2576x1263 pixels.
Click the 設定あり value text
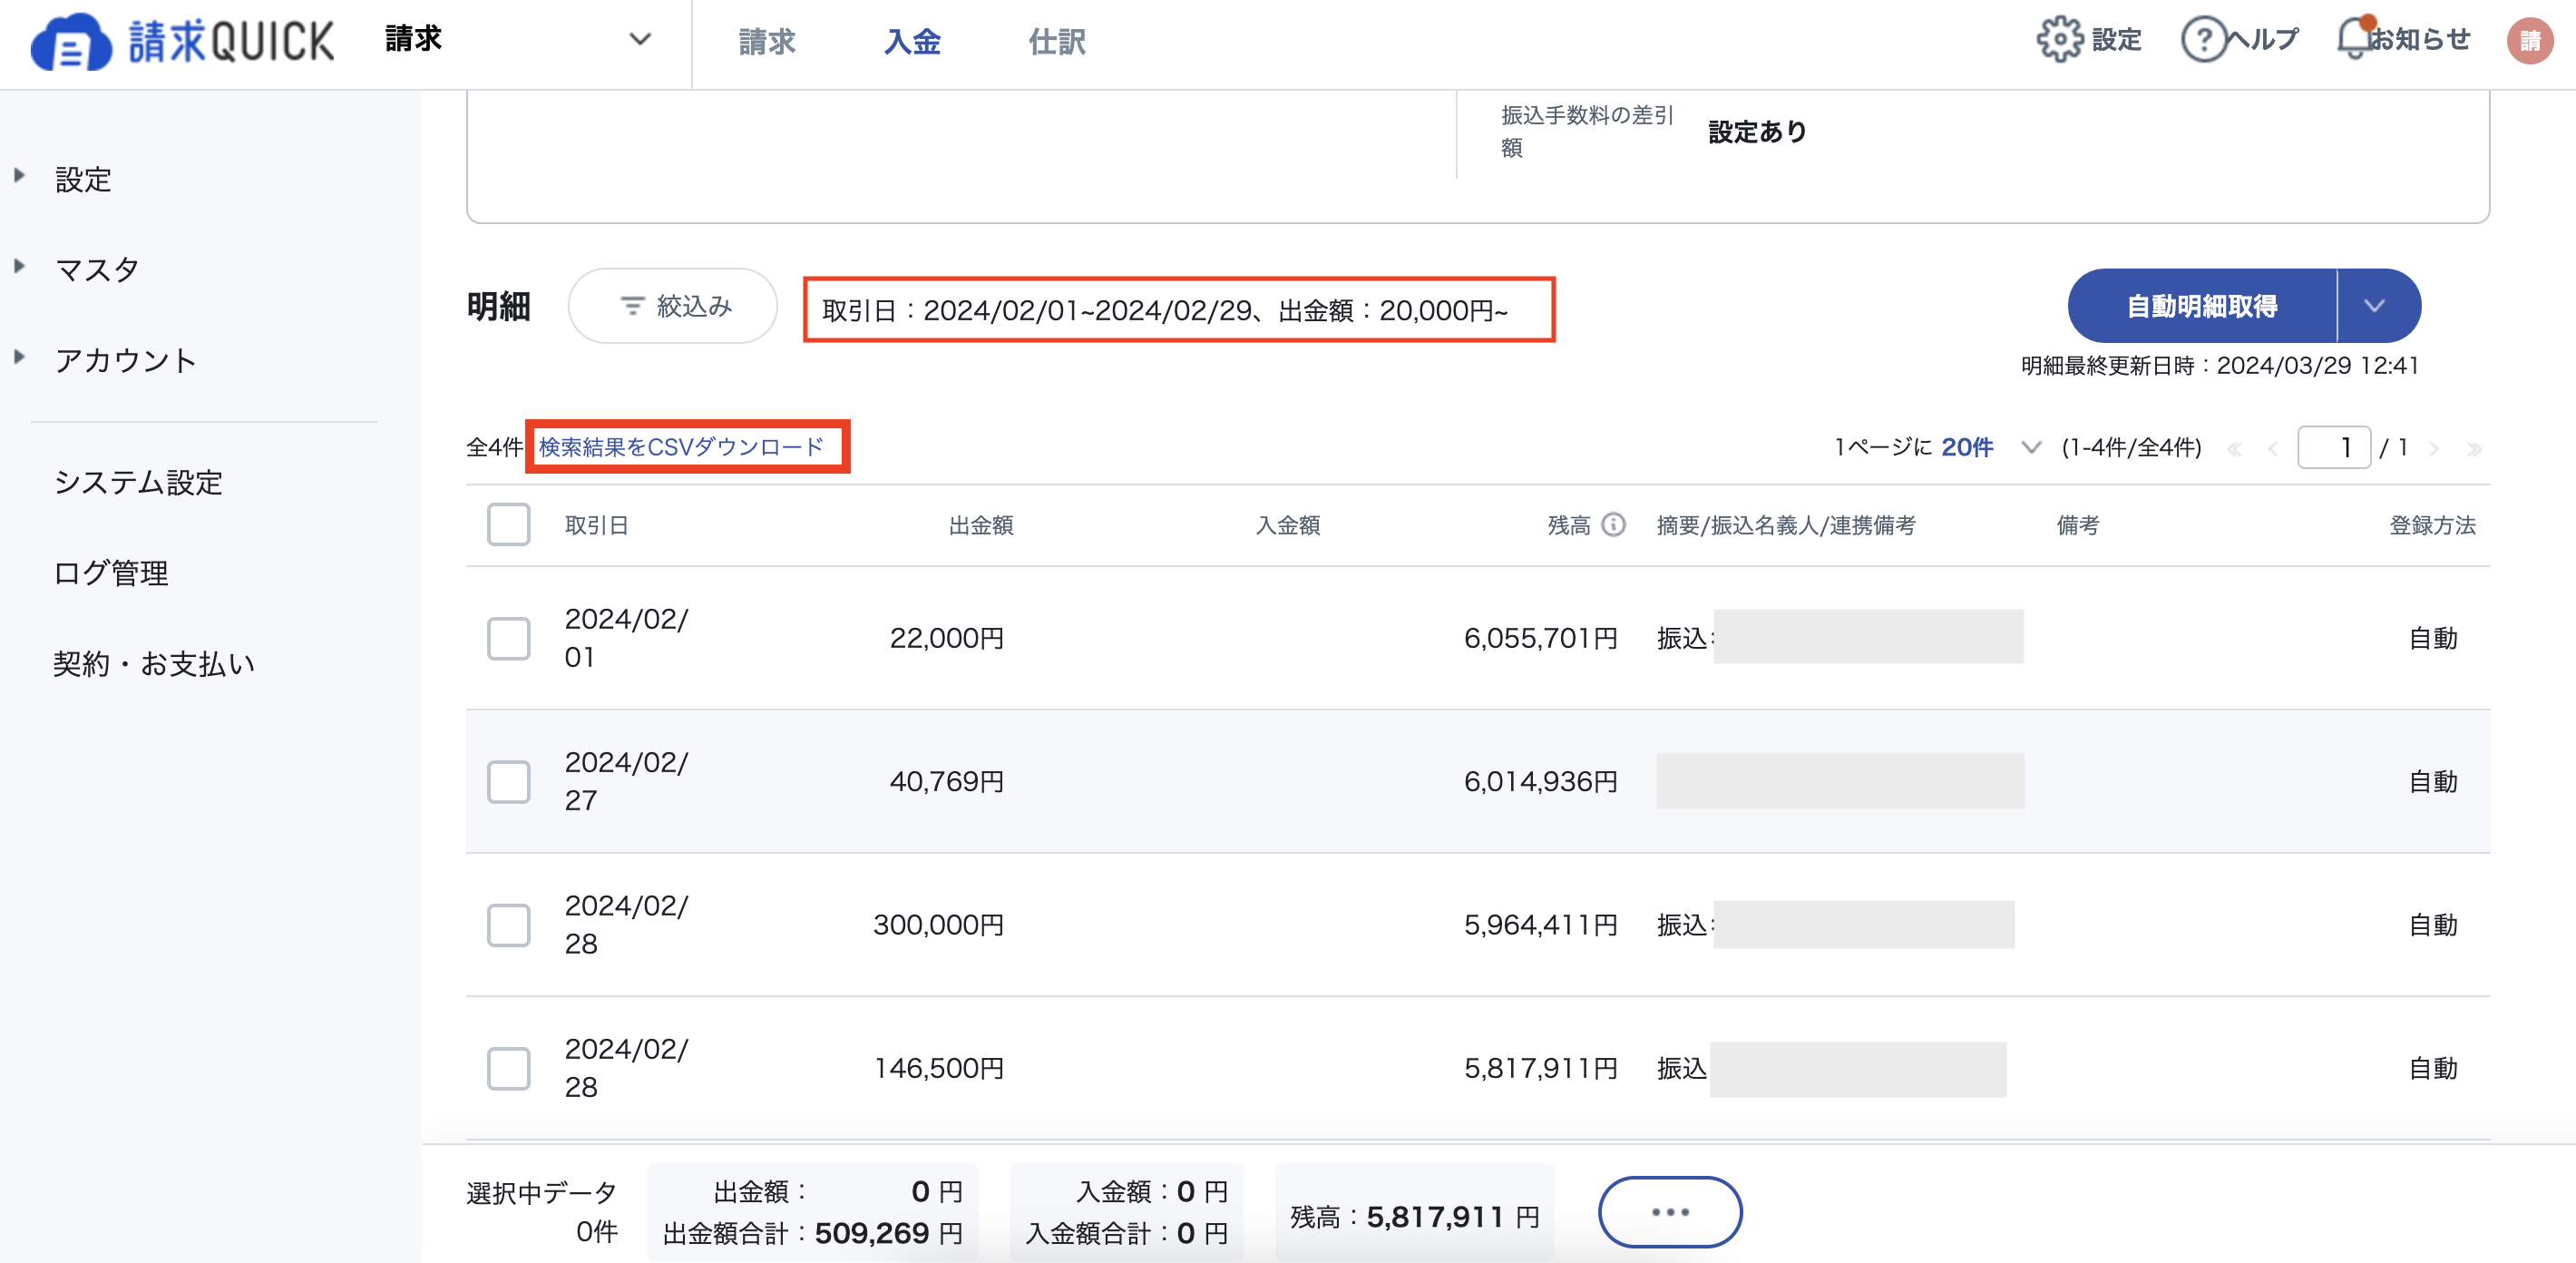[x=1757, y=132]
